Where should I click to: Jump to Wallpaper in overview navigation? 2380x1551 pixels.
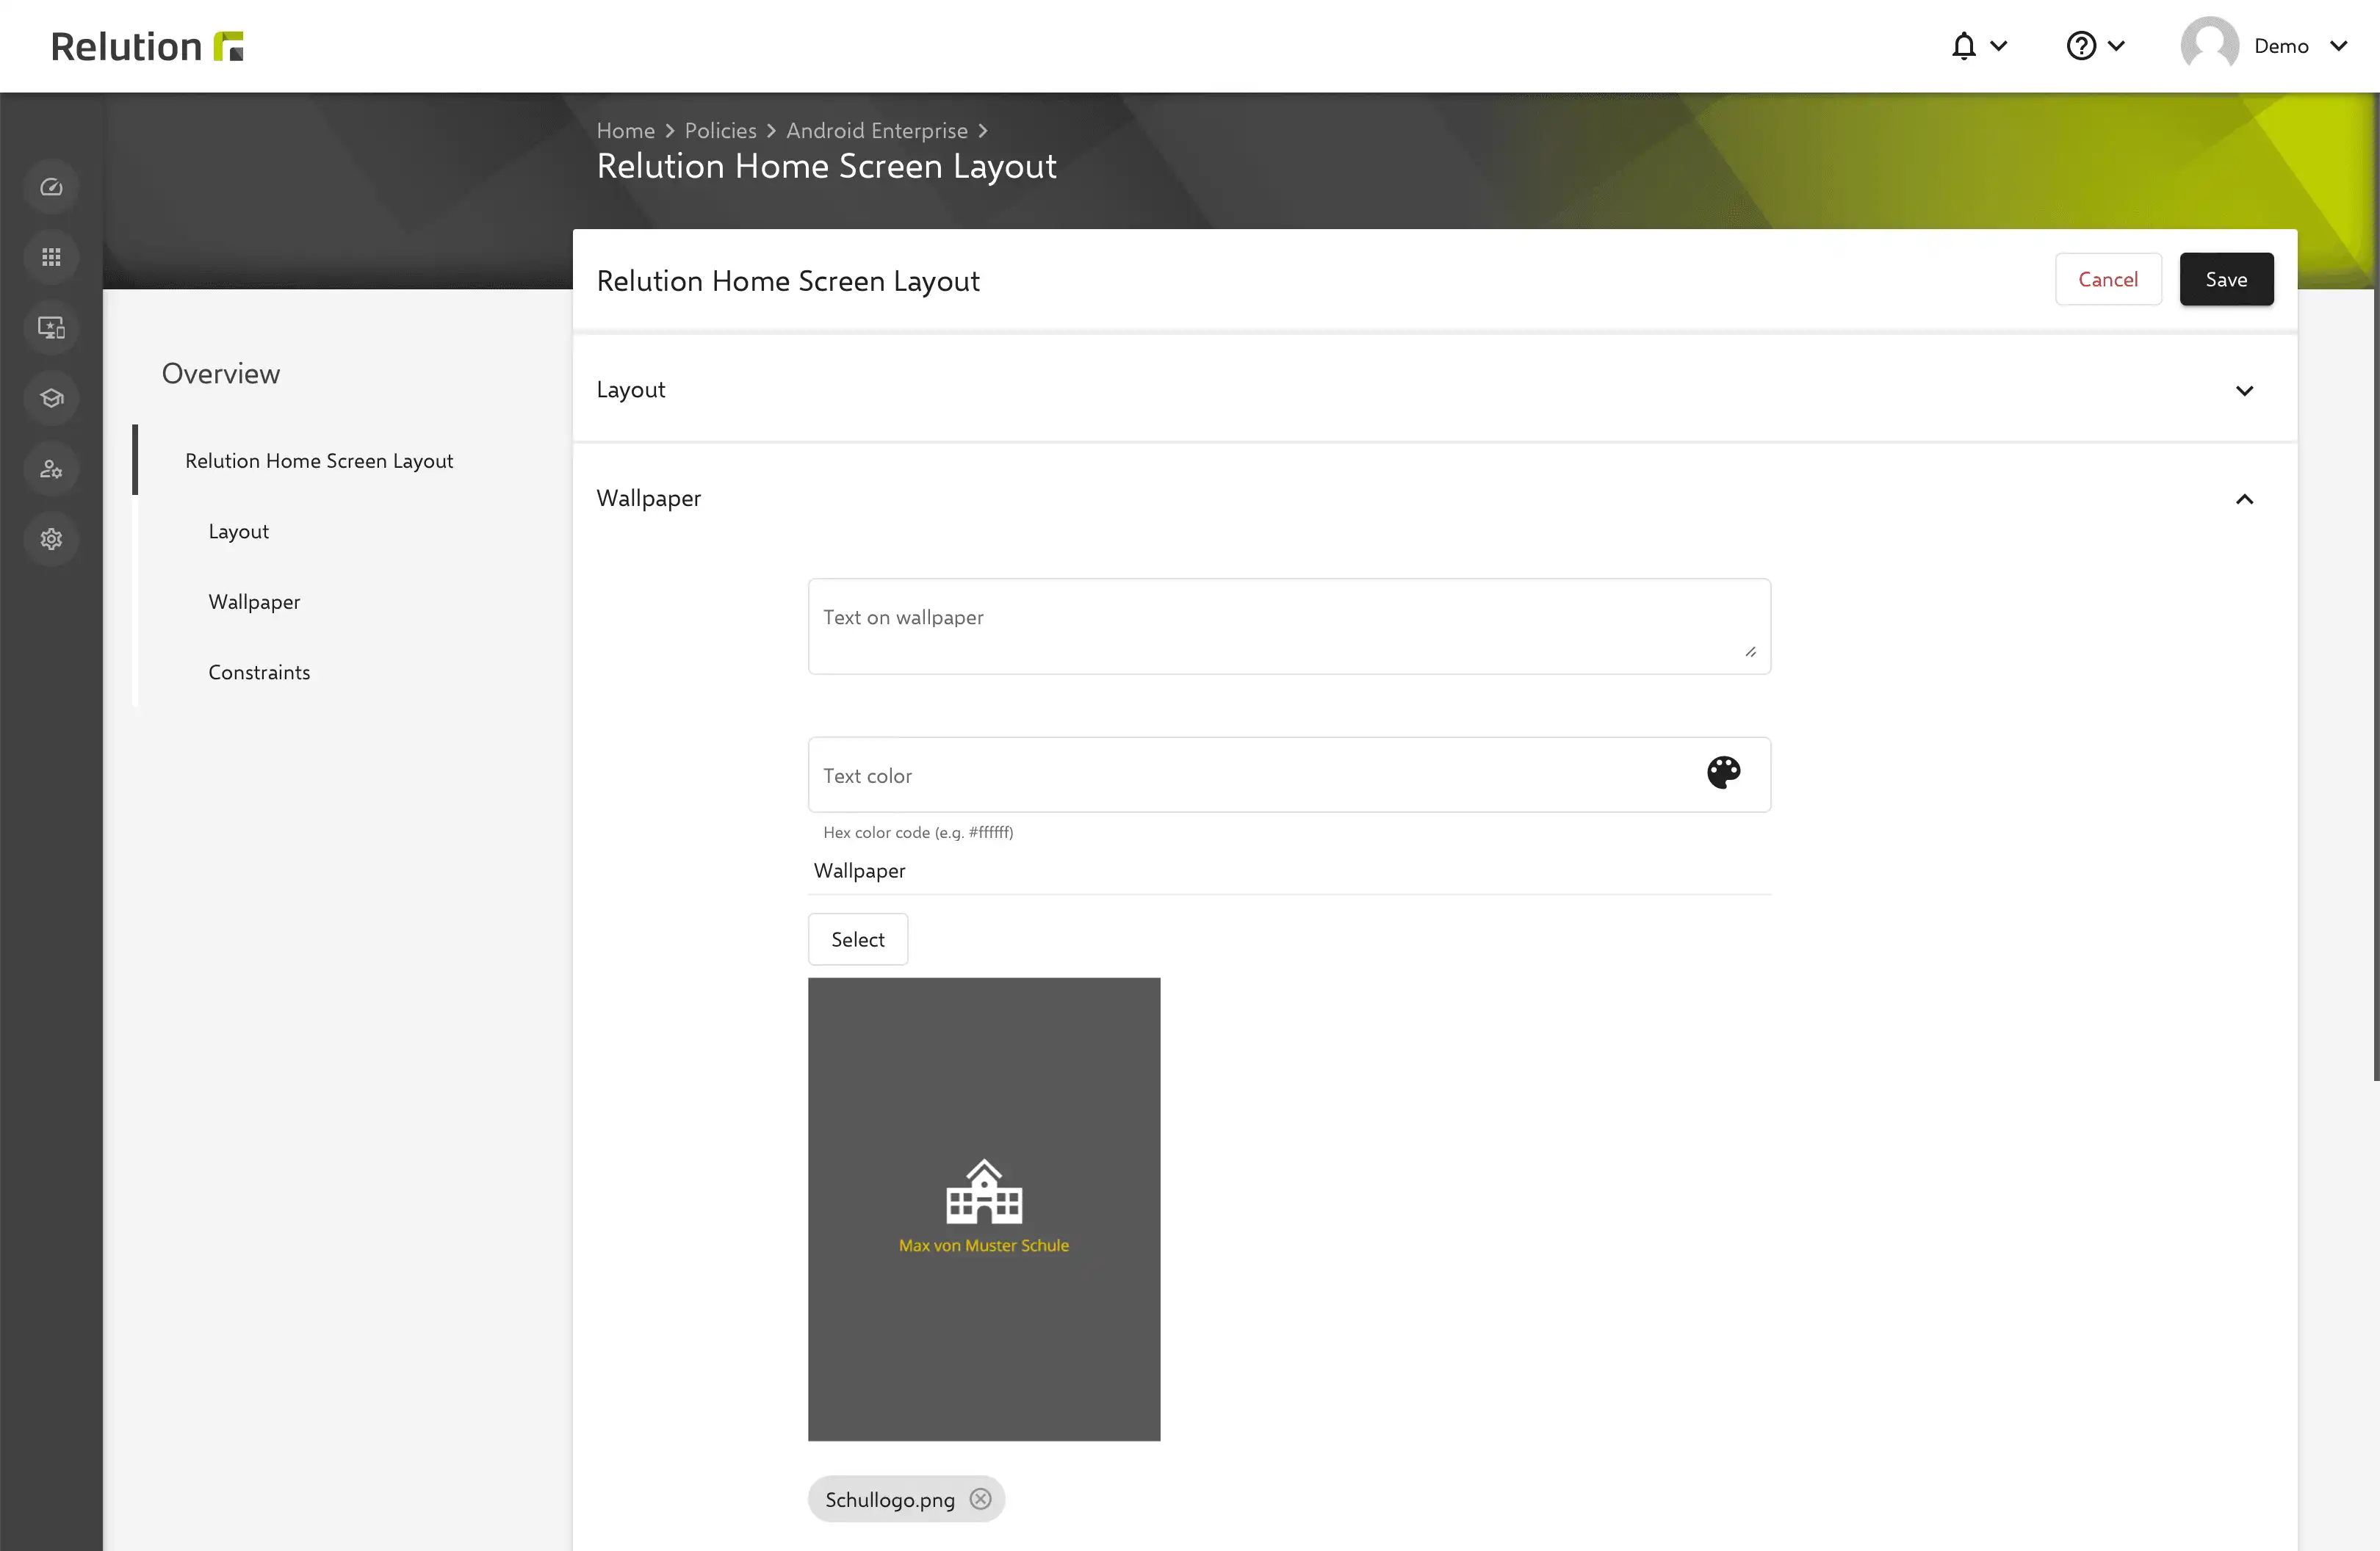pos(254,602)
